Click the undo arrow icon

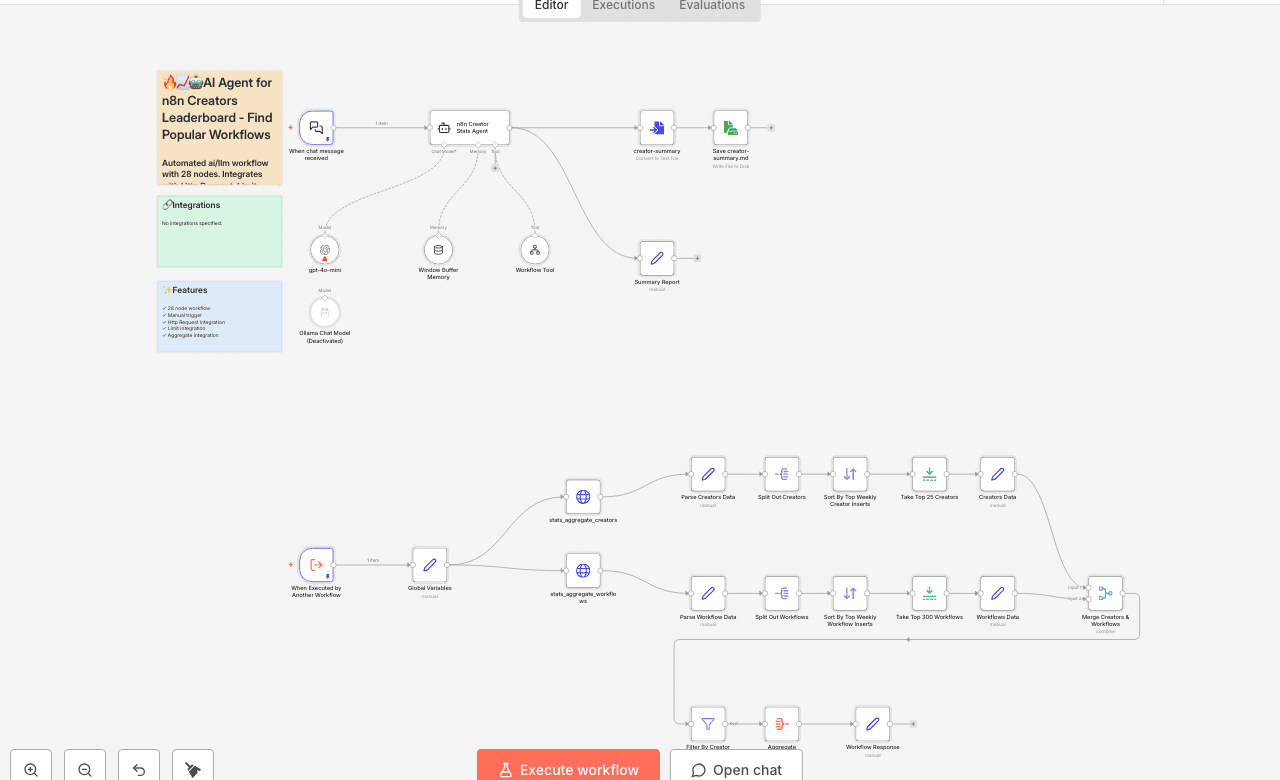tap(138, 768)
